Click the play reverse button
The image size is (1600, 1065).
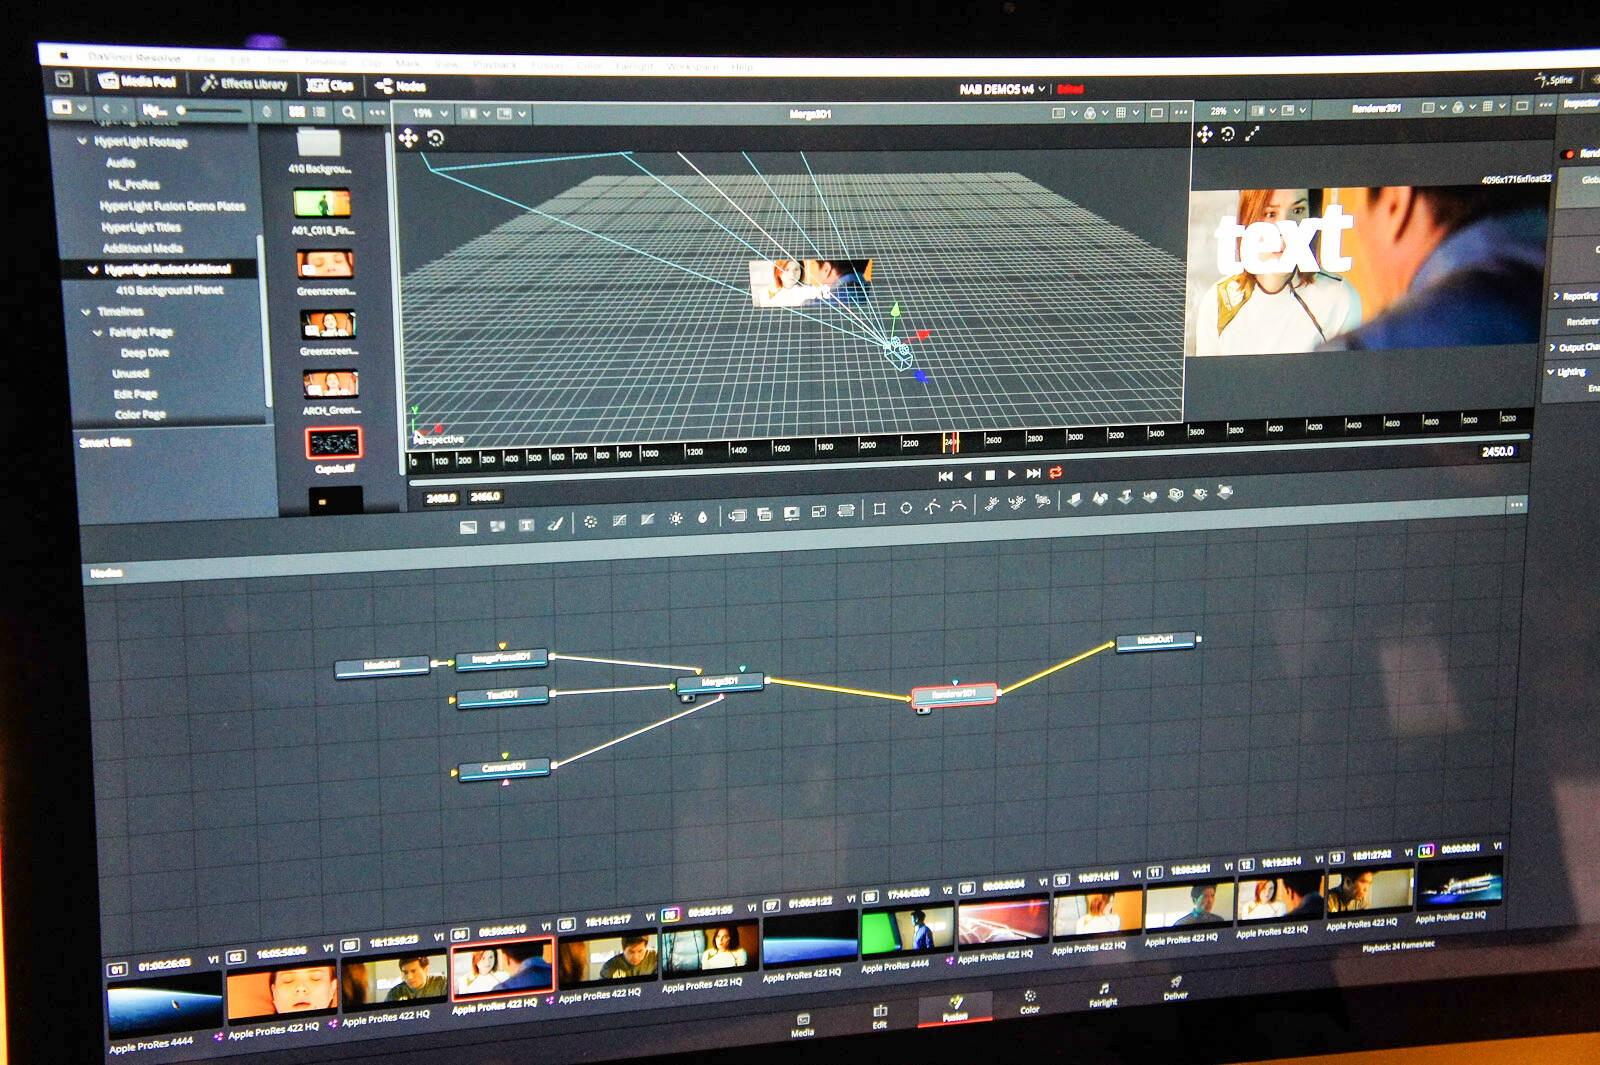[x=968, y=476]
